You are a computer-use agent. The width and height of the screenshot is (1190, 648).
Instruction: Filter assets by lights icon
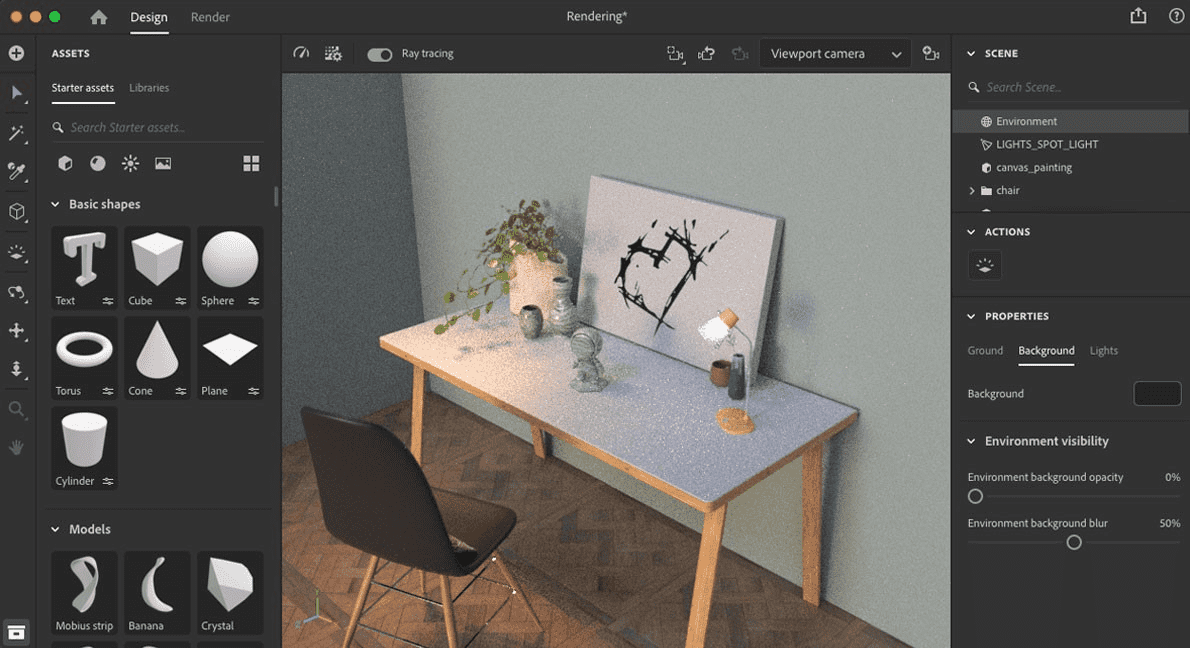tap(131, 163)
